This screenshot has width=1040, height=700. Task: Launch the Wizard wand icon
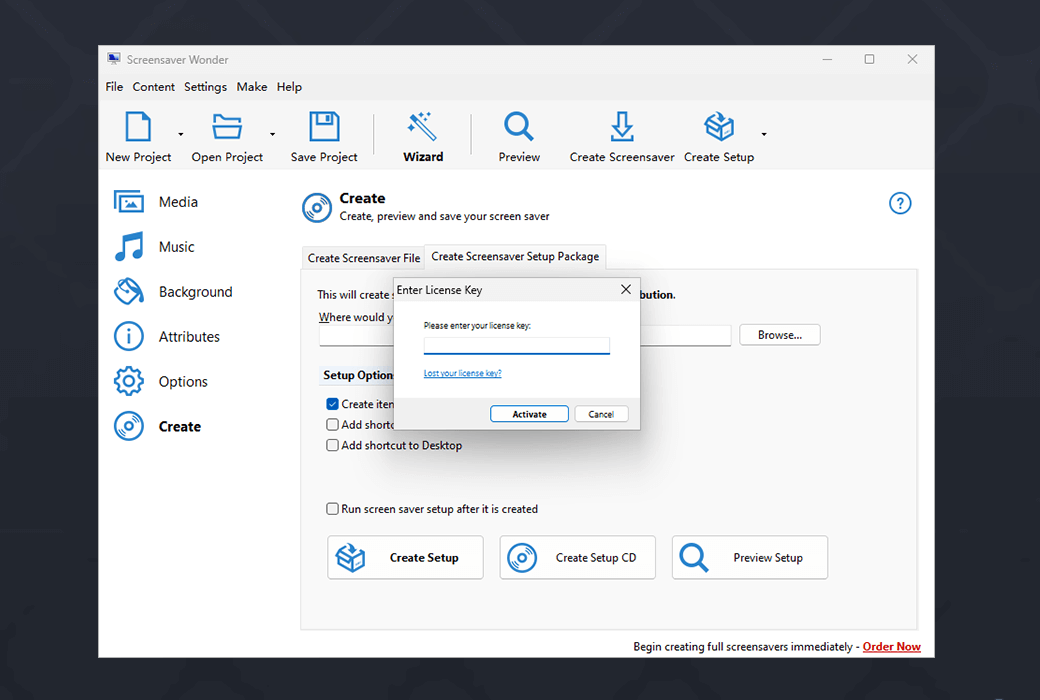click(422, 127)
